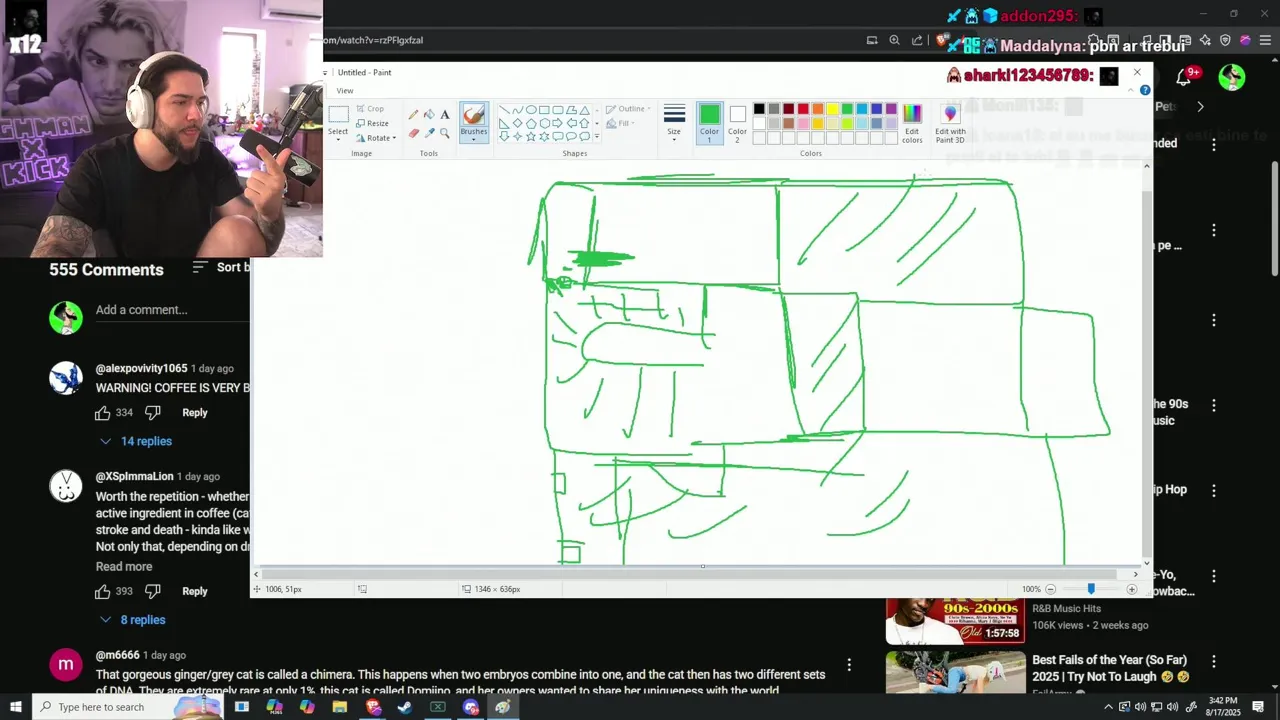Select the Magnifier tool in Paint
This screenshot has width=1280, height=720.
click(445, 133)
